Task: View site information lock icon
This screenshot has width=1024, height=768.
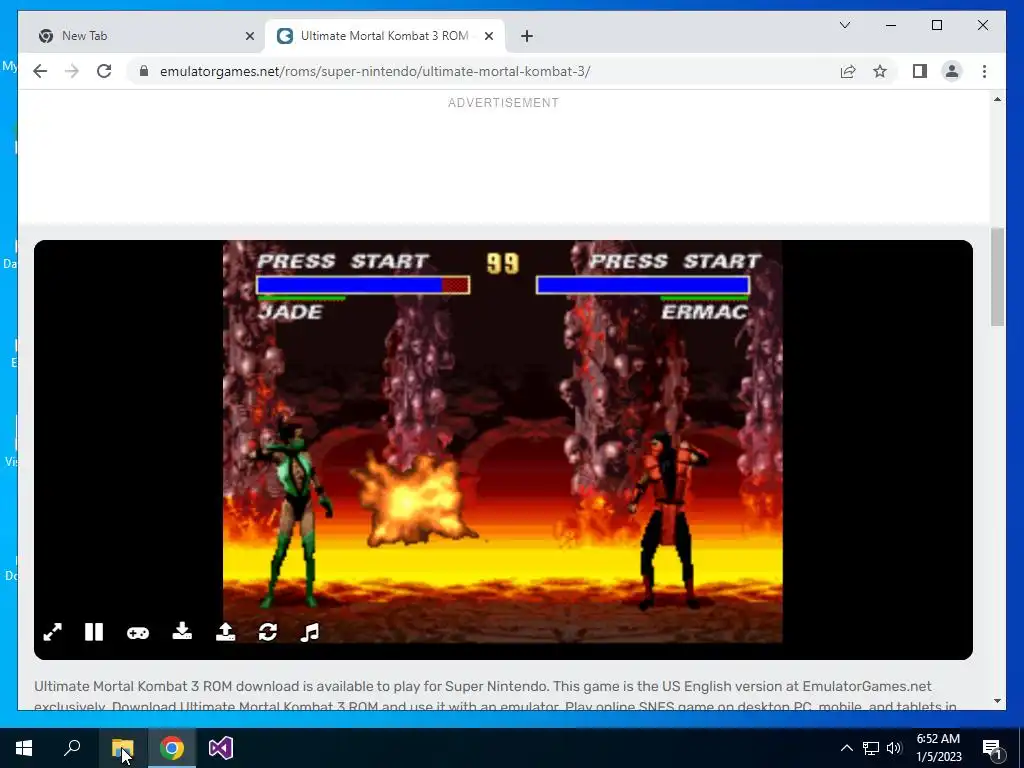Action: click(x=144, y=71)
